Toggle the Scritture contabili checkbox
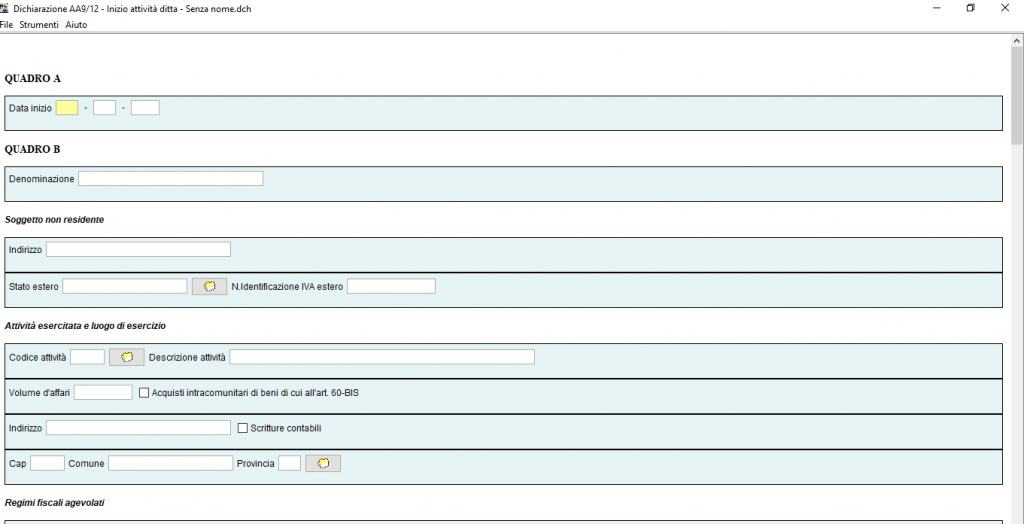Viewport: 1024px width, 524px height. (242, 428)
